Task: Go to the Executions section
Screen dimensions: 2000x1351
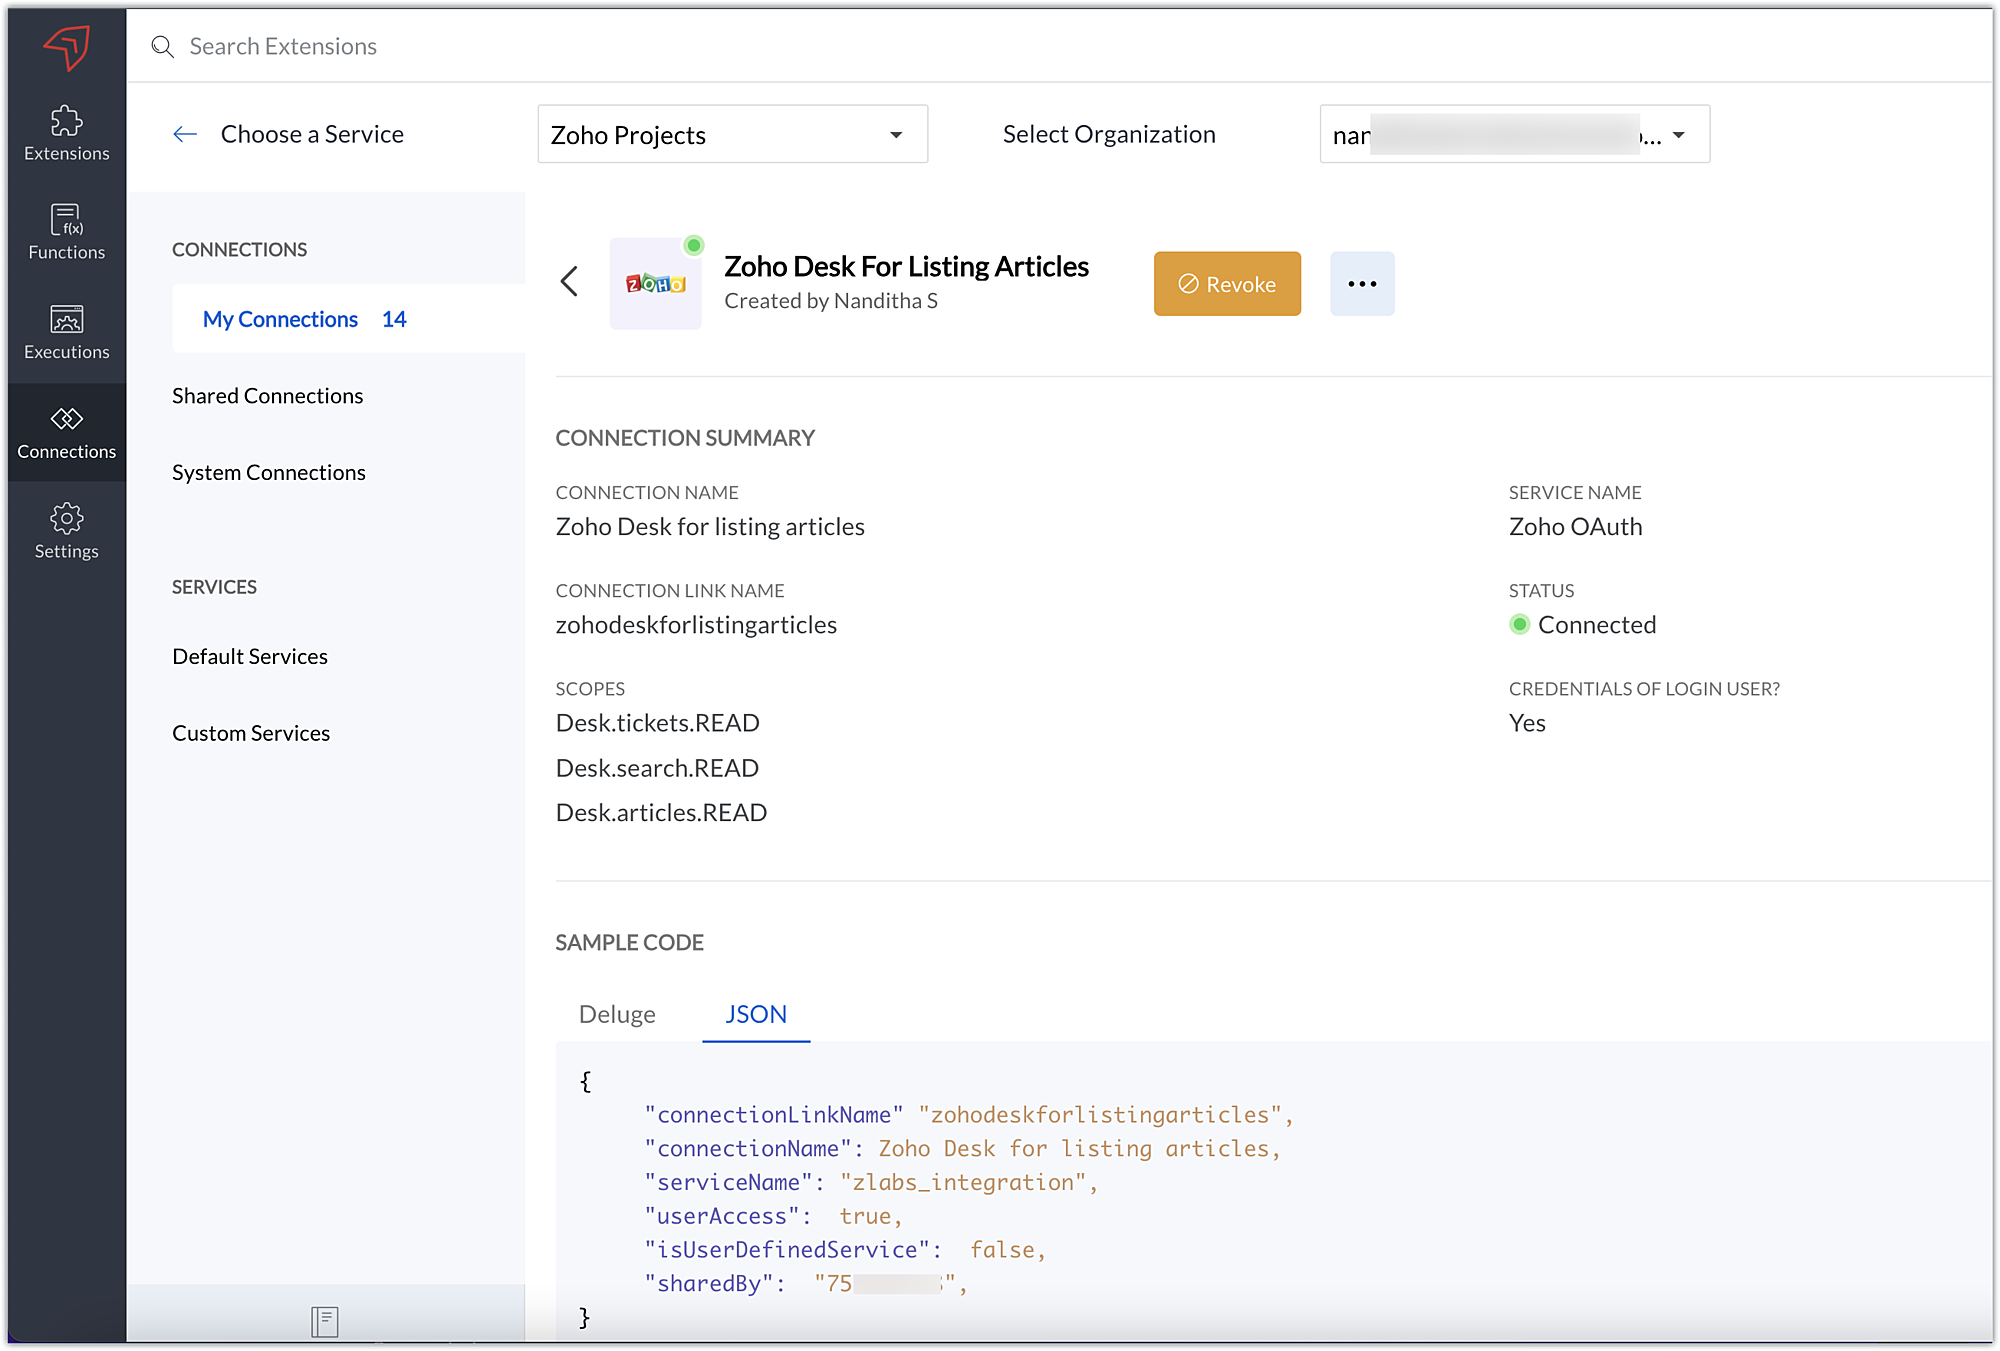Action: click(66, 332)
